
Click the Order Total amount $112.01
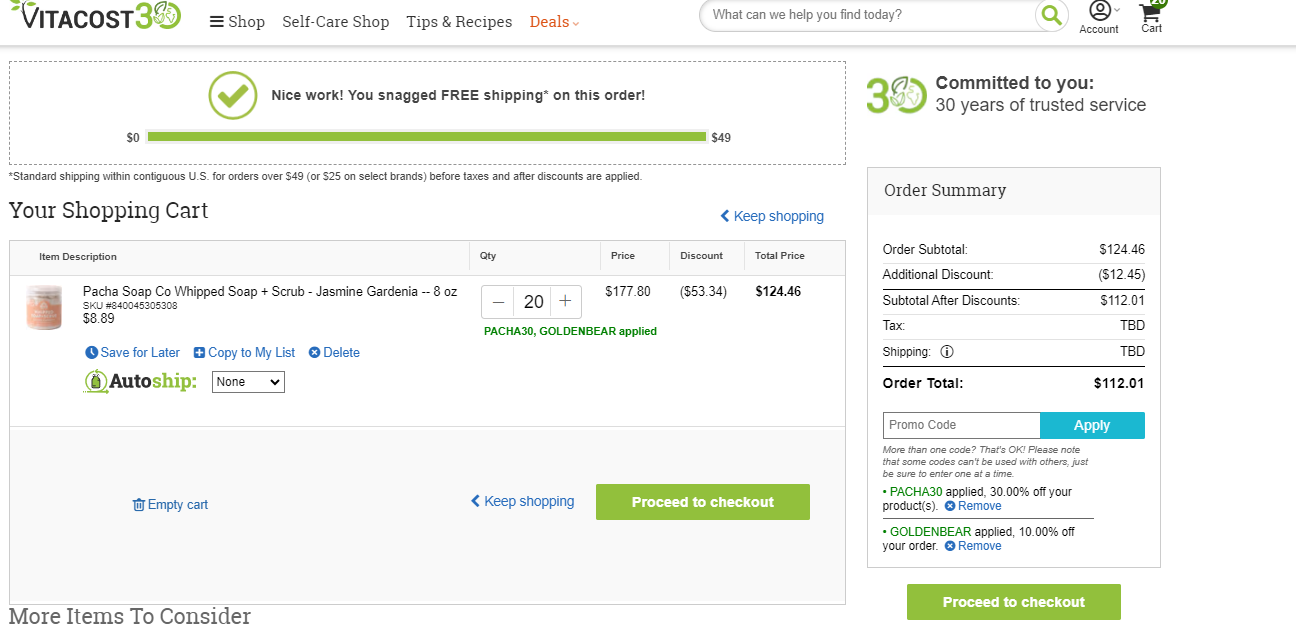click(x=1119, y=383)
